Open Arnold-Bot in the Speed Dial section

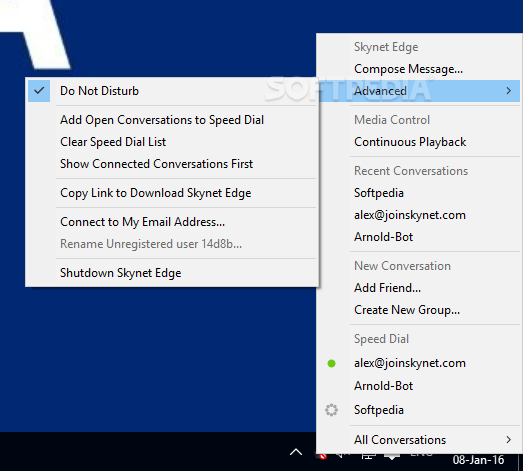pyautogui.click(x=420, y=386)
